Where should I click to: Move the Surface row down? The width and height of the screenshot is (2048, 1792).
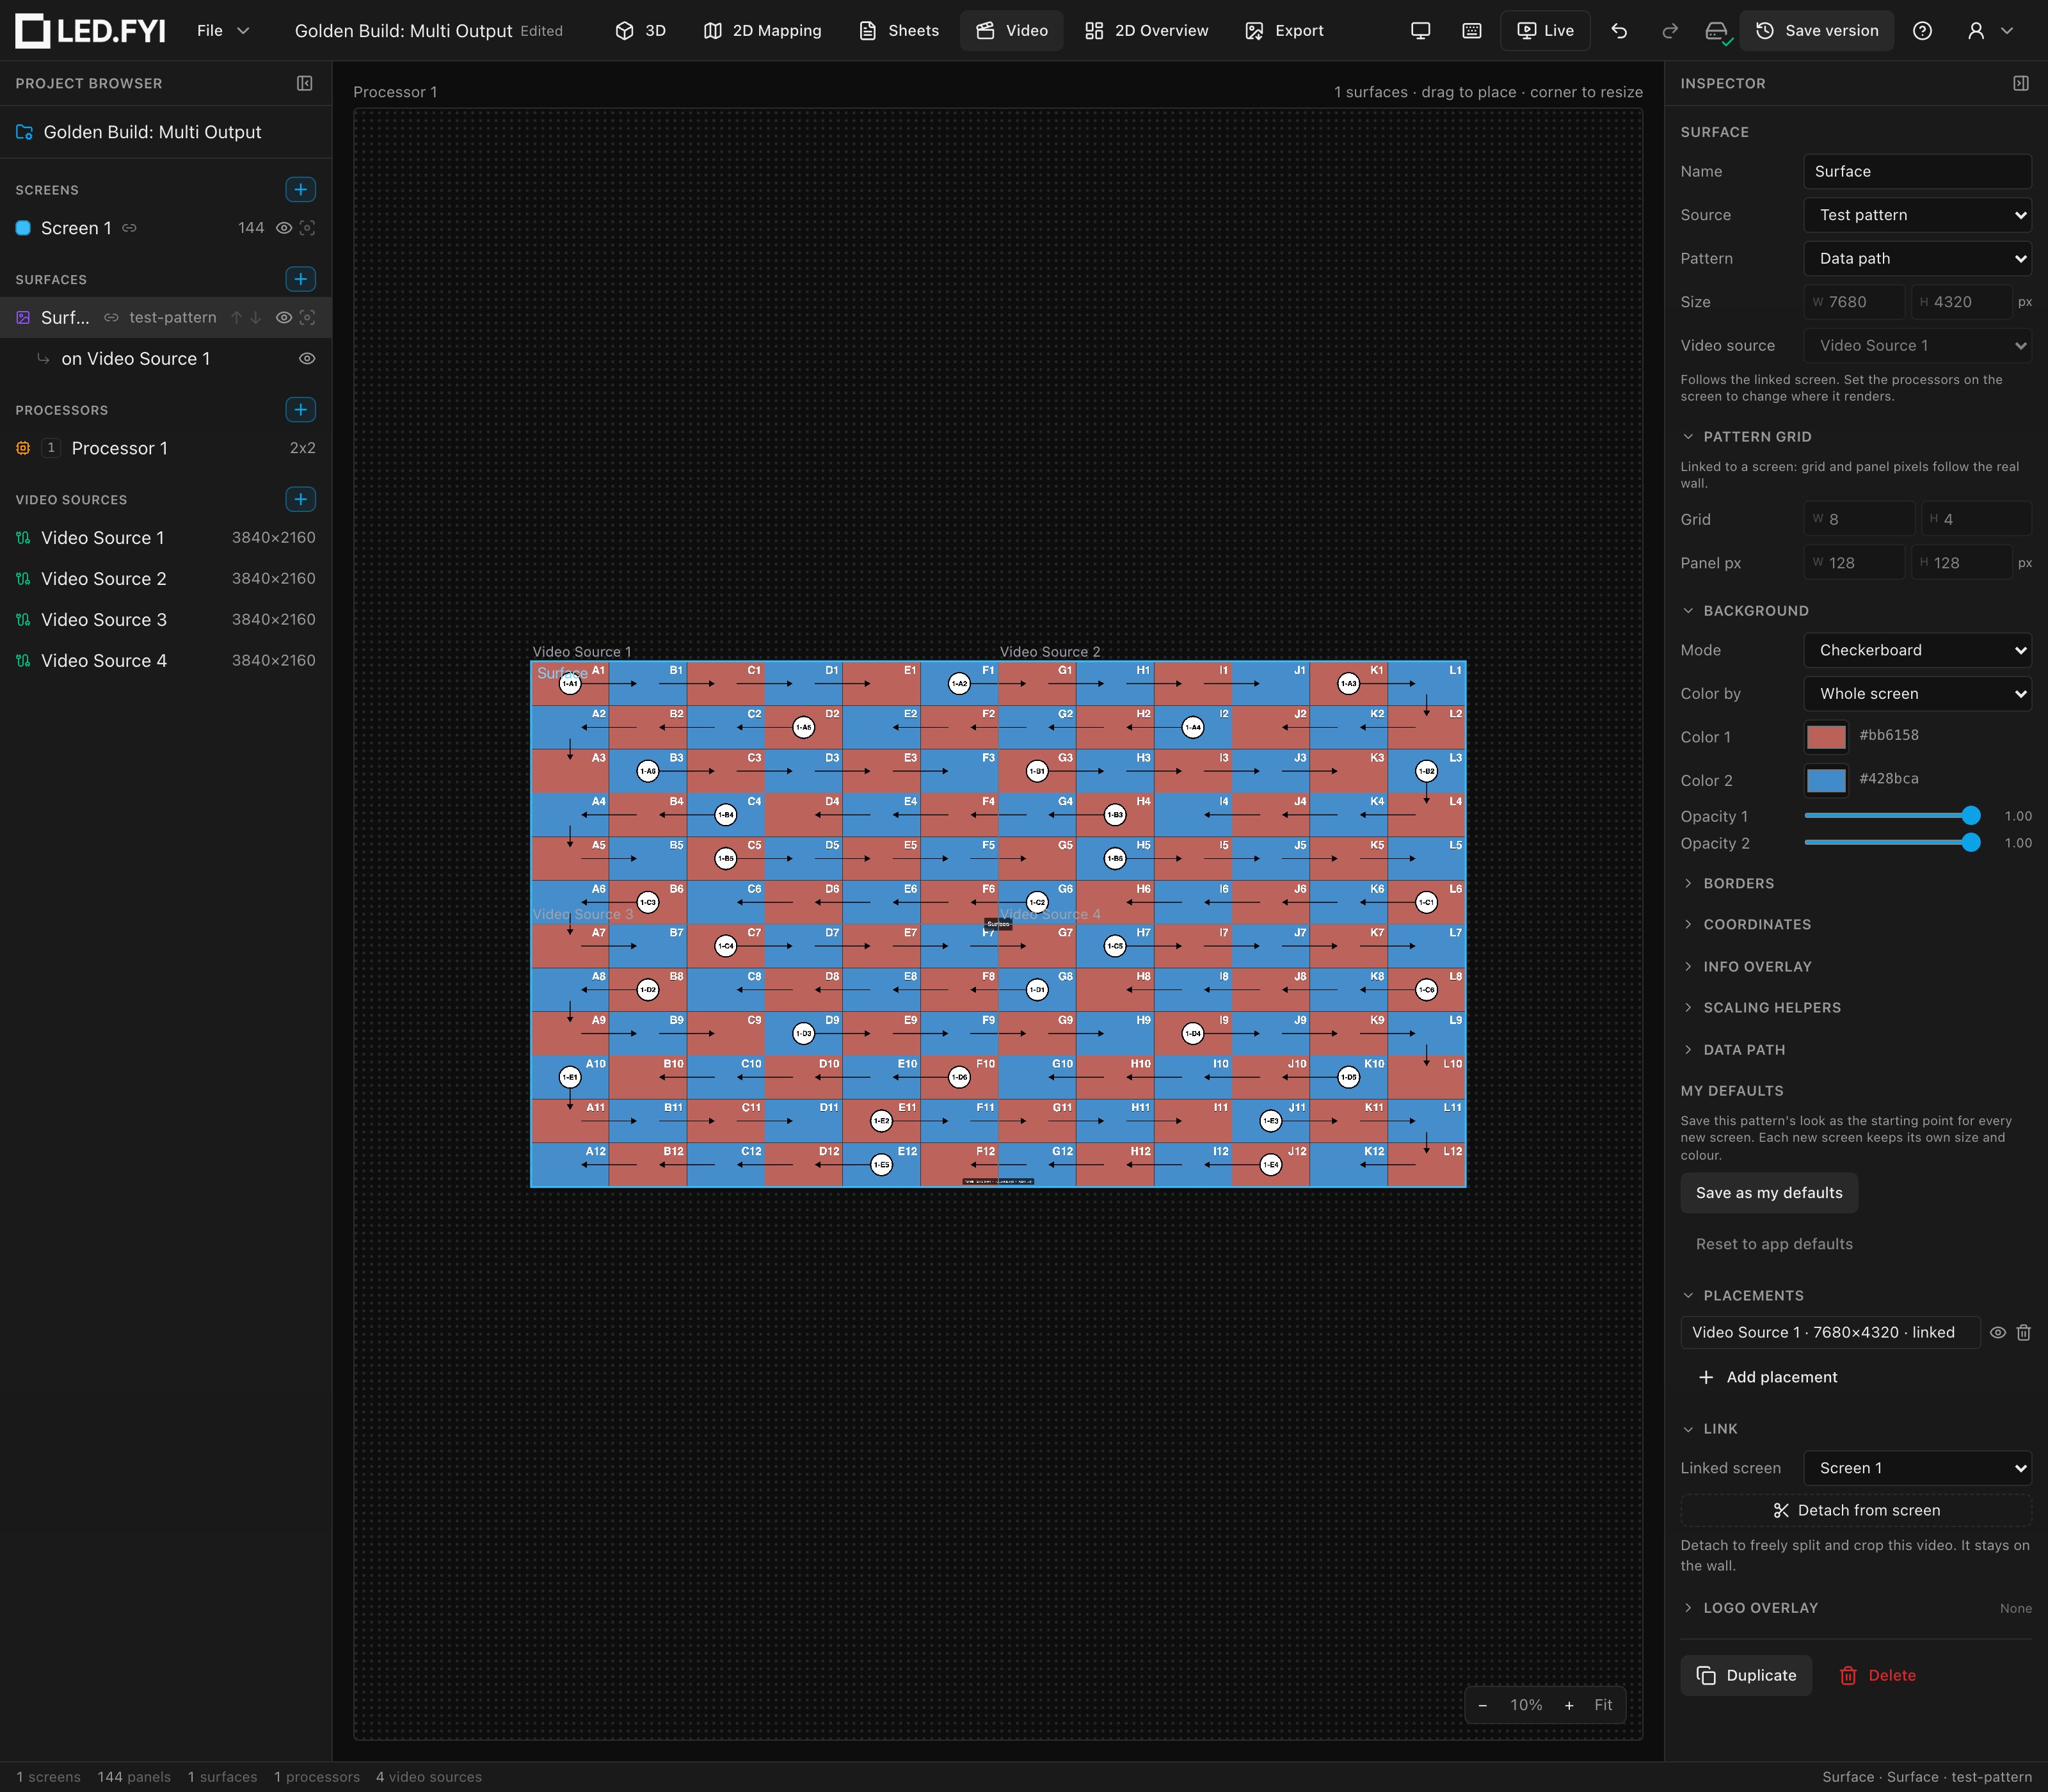(255, 317)
